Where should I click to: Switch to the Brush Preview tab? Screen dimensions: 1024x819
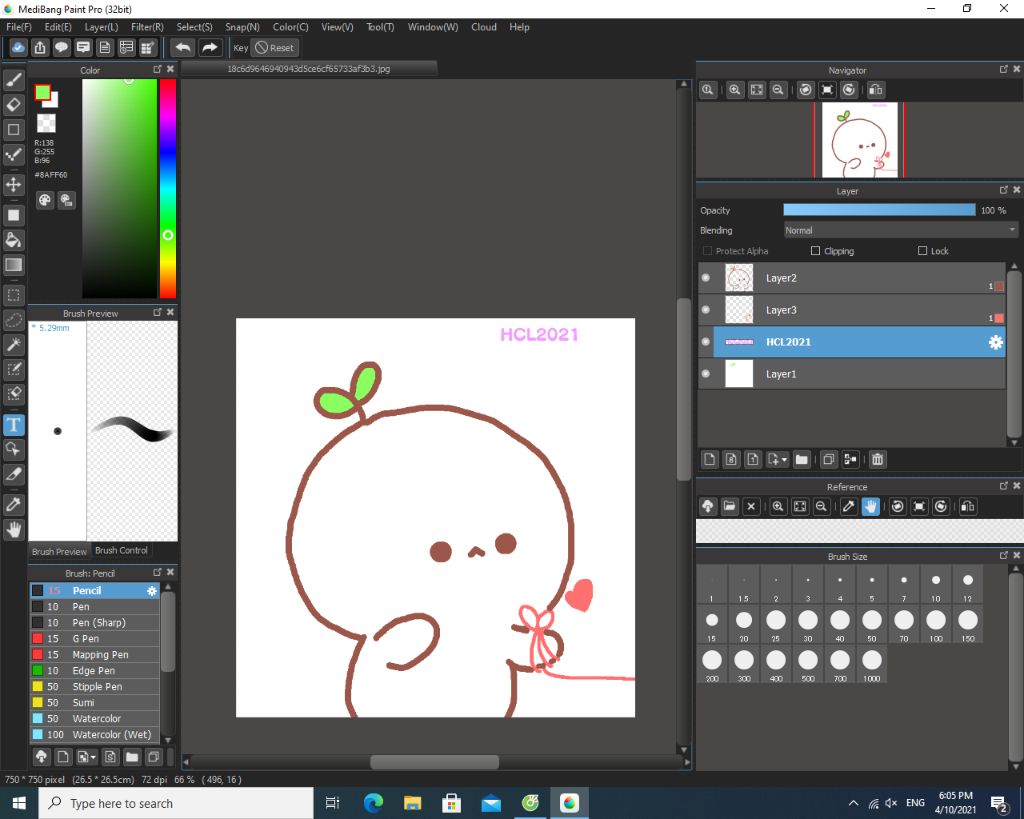point(59,552)
